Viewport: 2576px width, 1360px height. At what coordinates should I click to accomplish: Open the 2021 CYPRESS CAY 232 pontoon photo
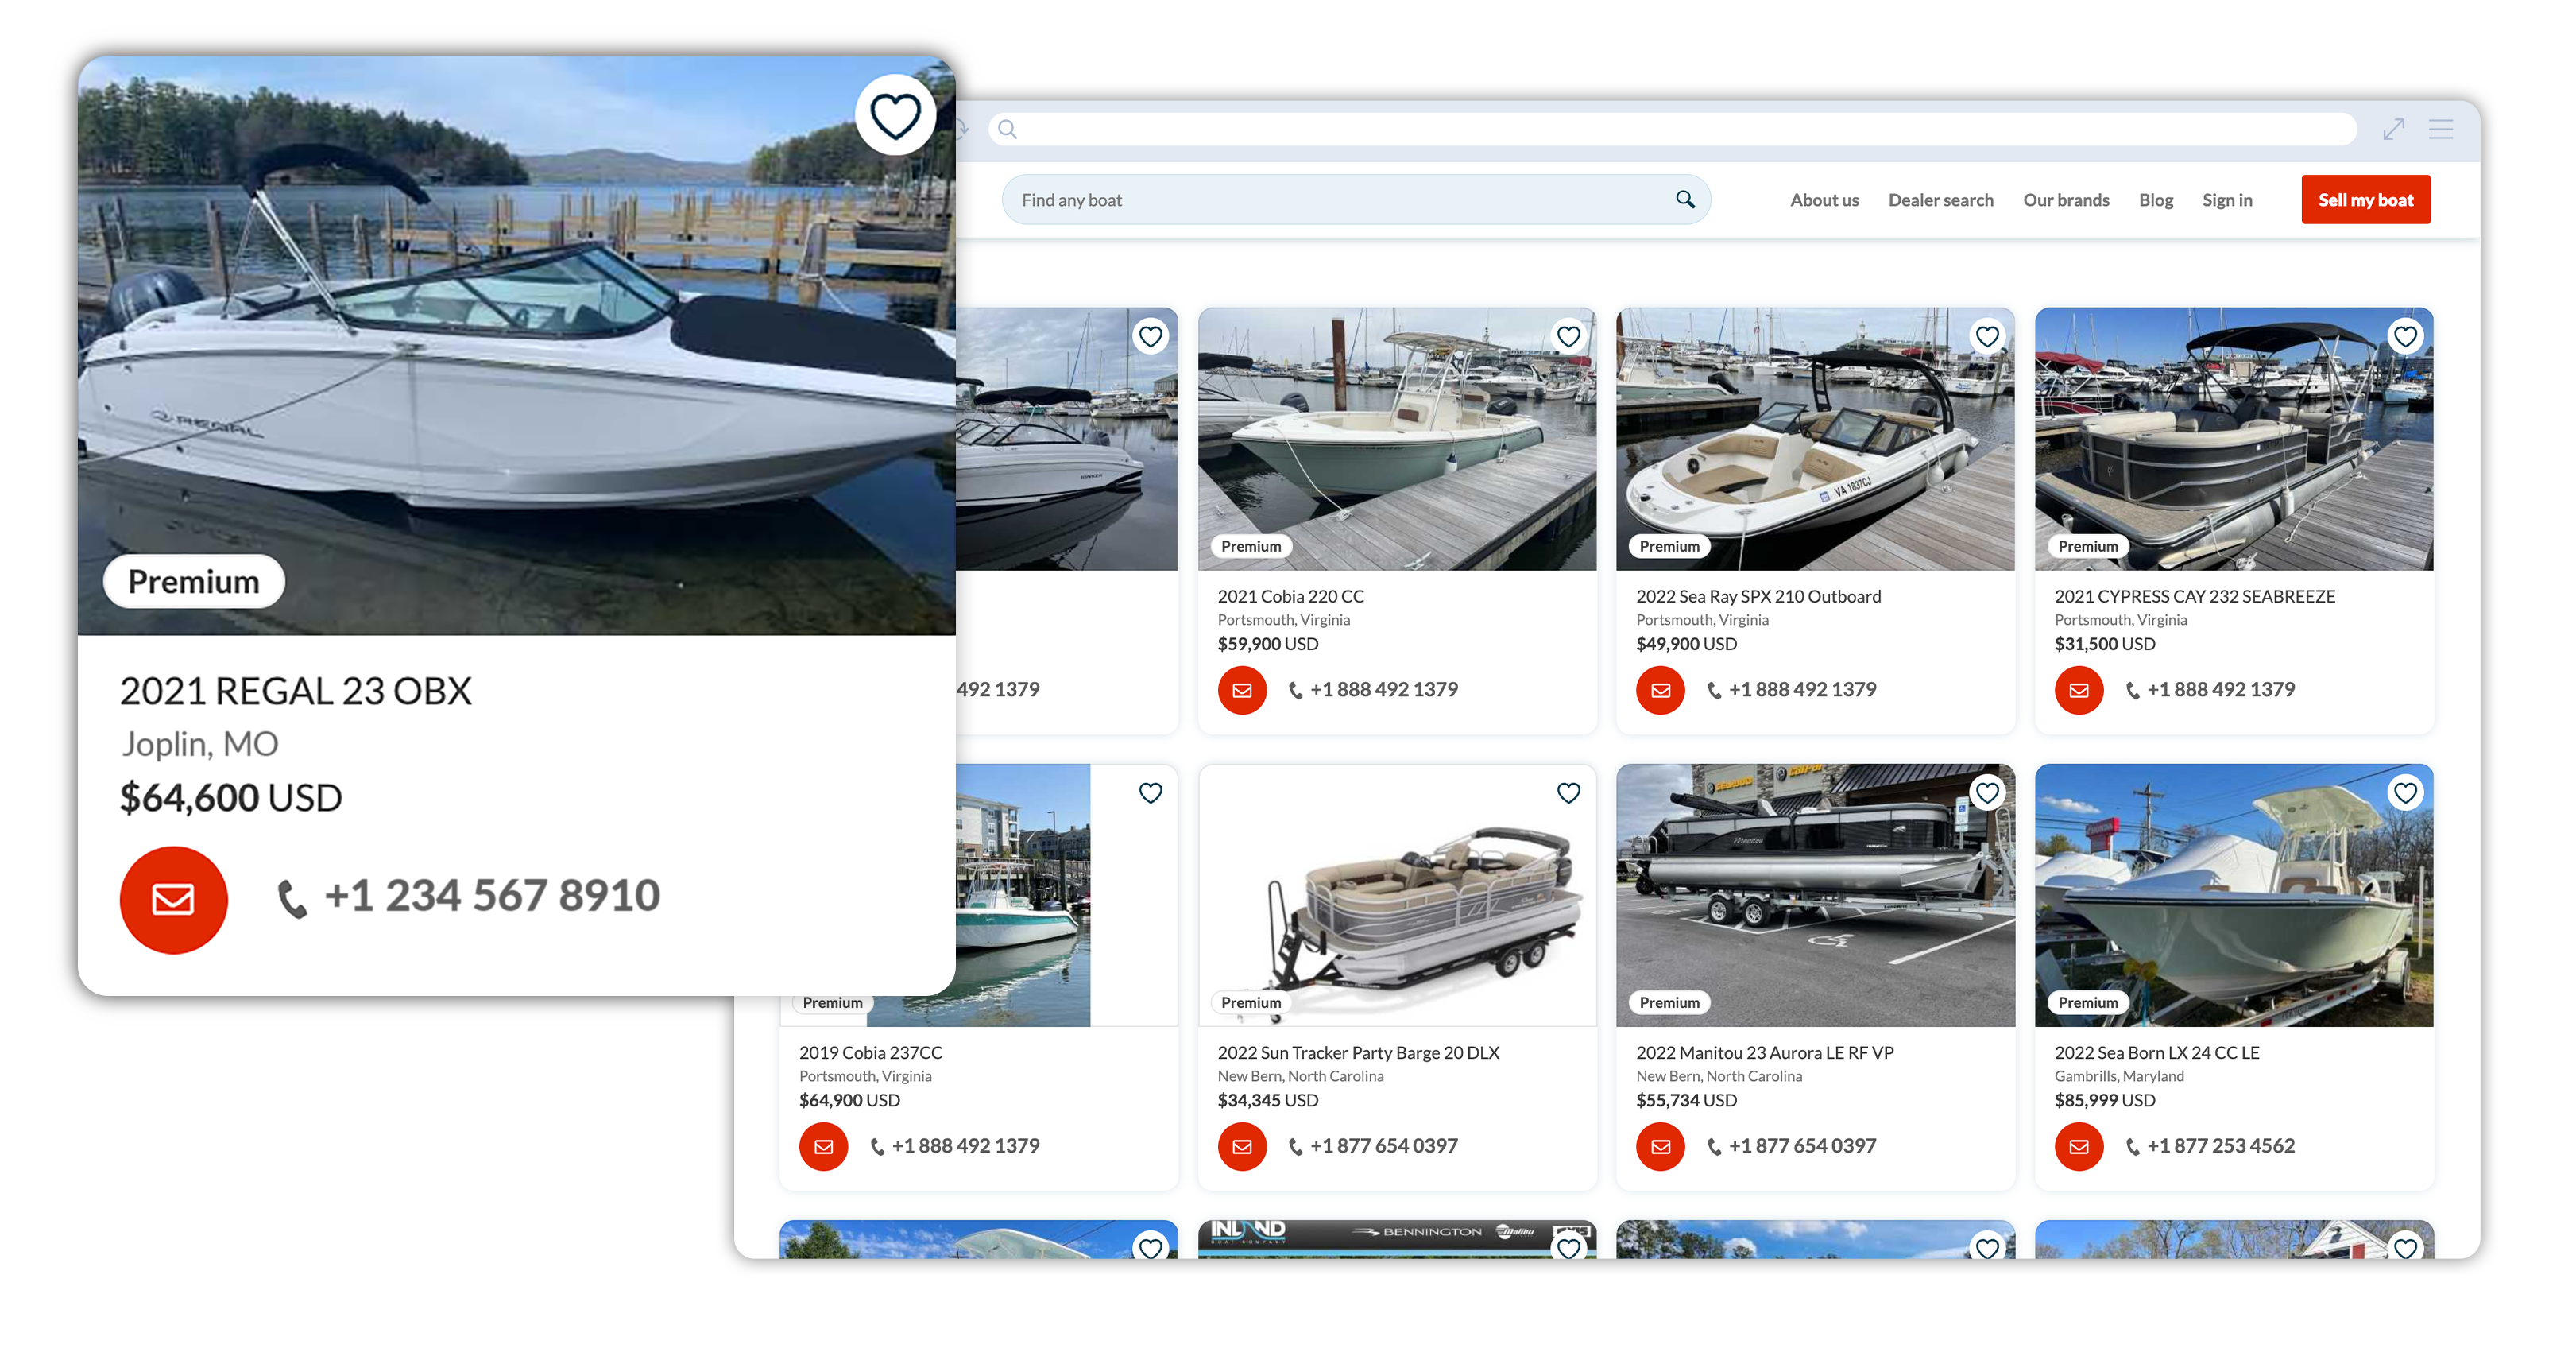point(2234,439)
